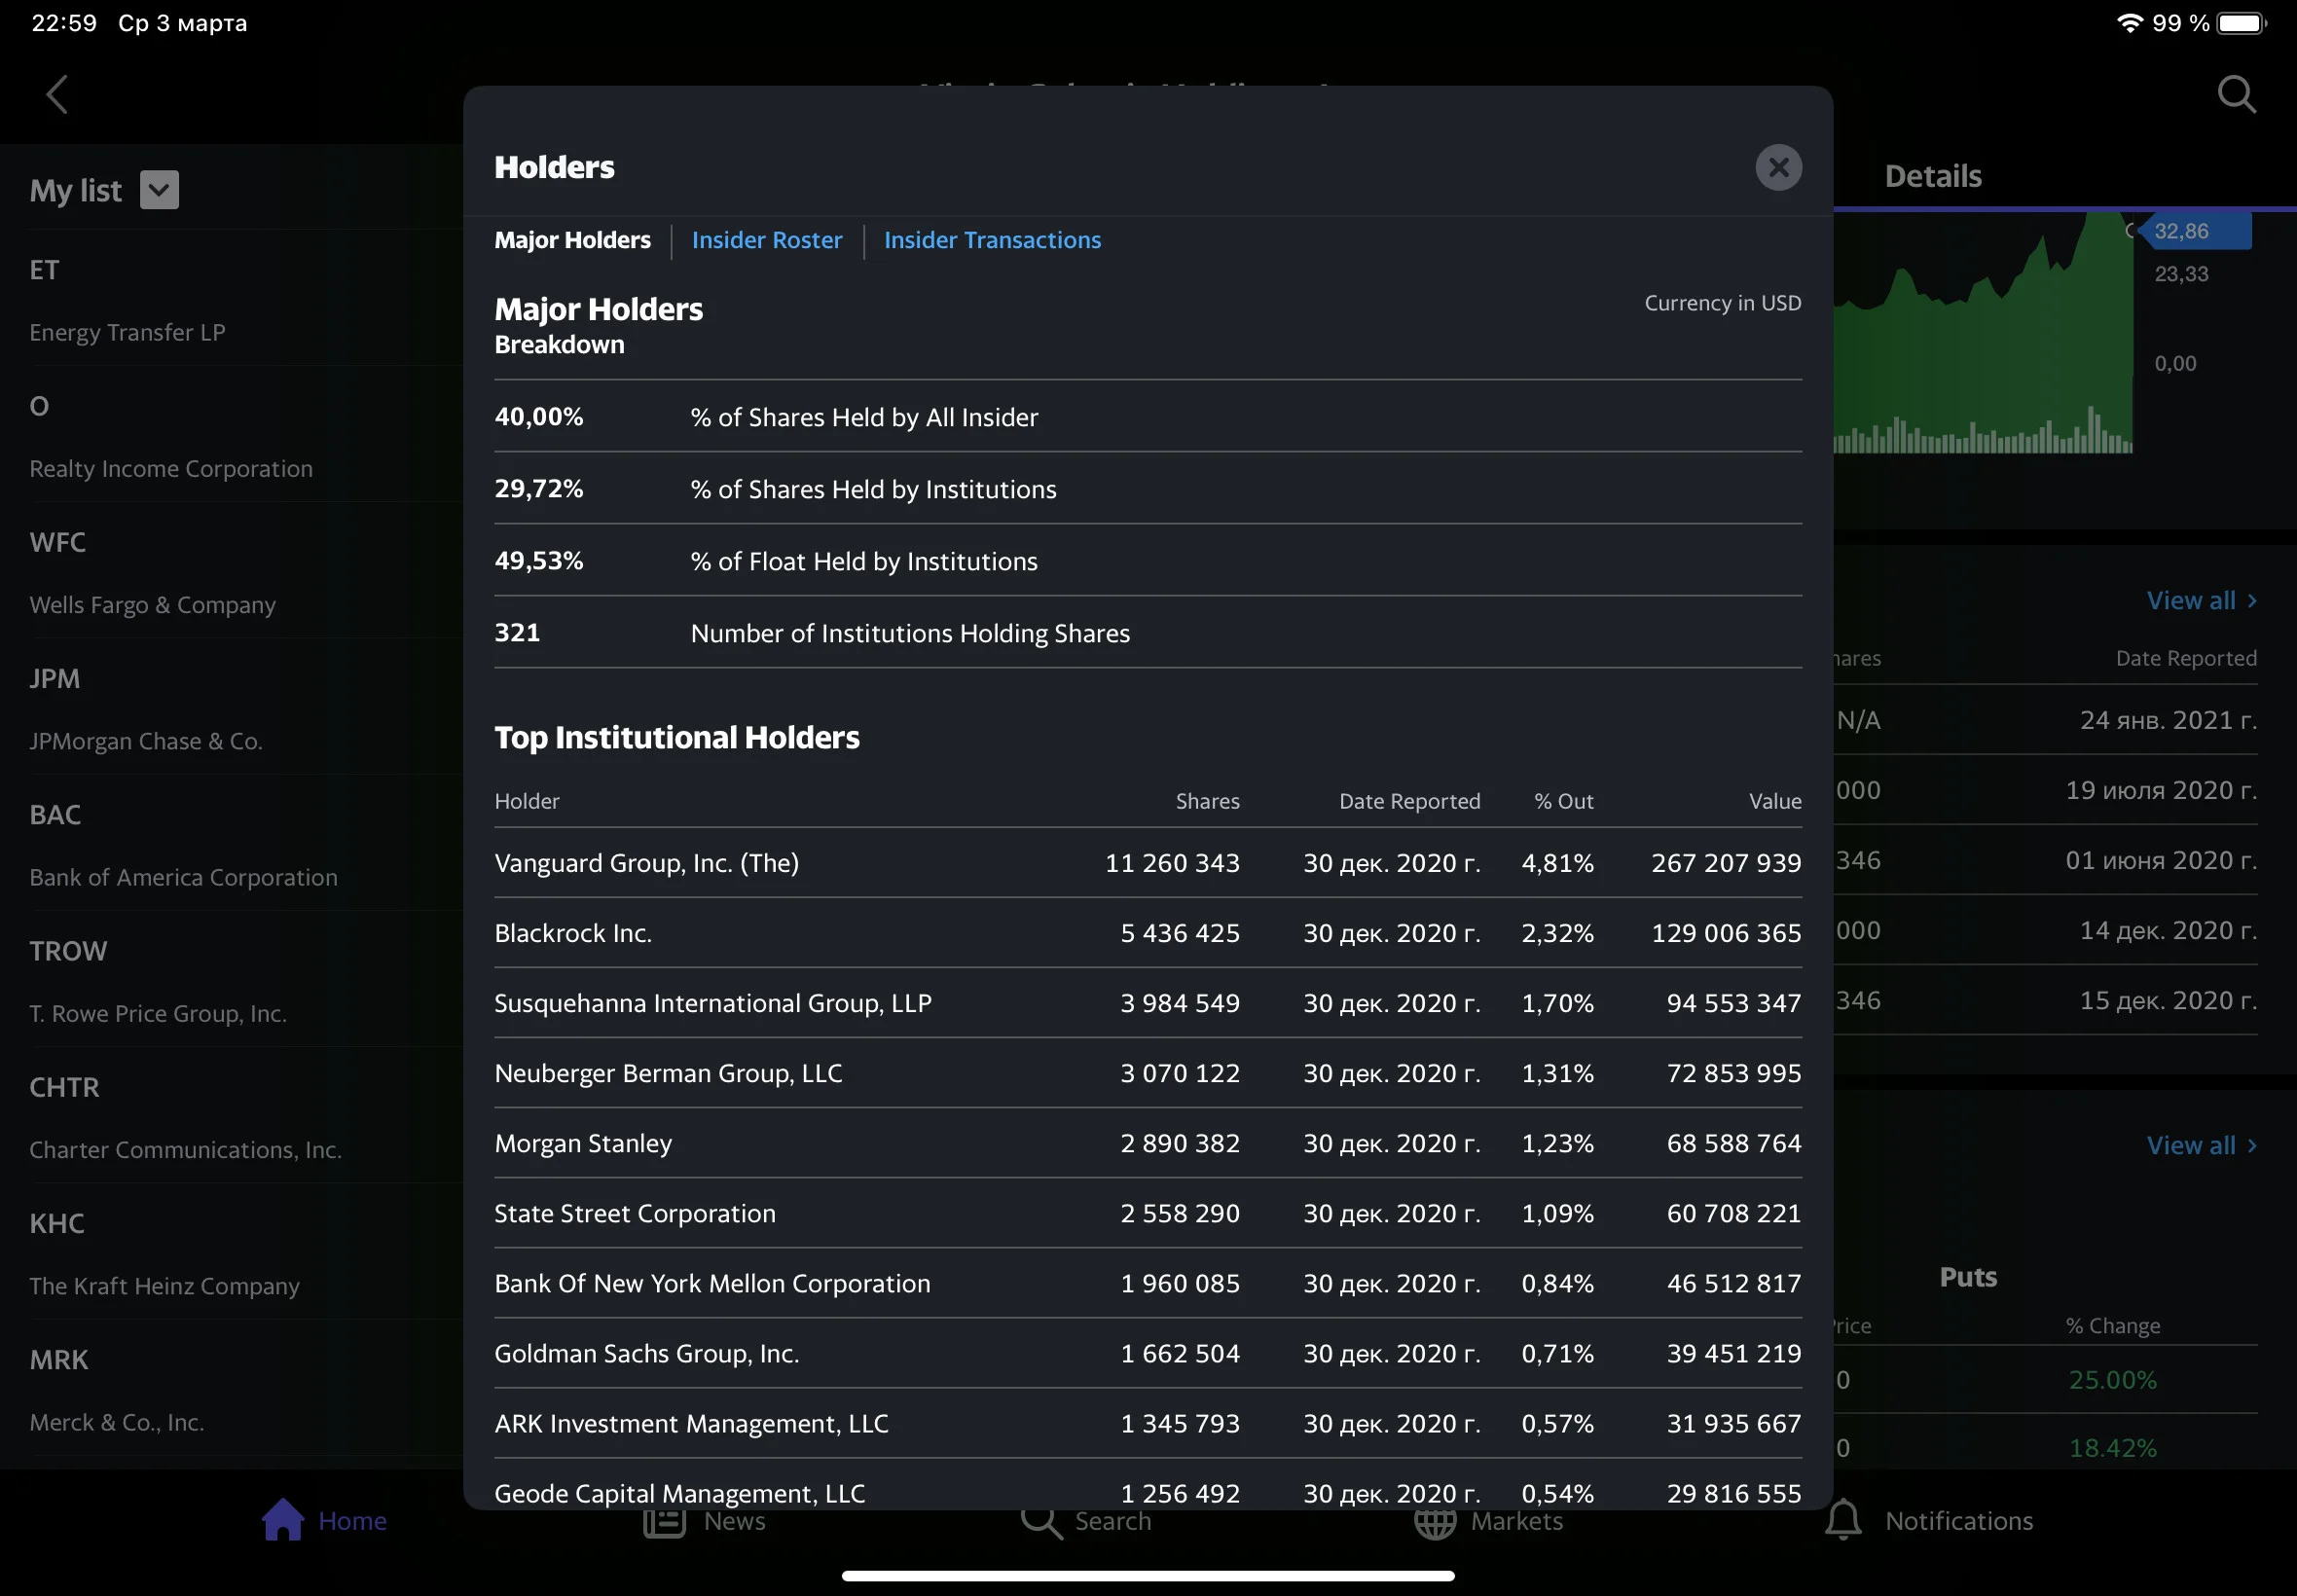Open the Details tab behind the dialog
The width and height of the screenshot is (2297, 1596).
coord(1932,176)
